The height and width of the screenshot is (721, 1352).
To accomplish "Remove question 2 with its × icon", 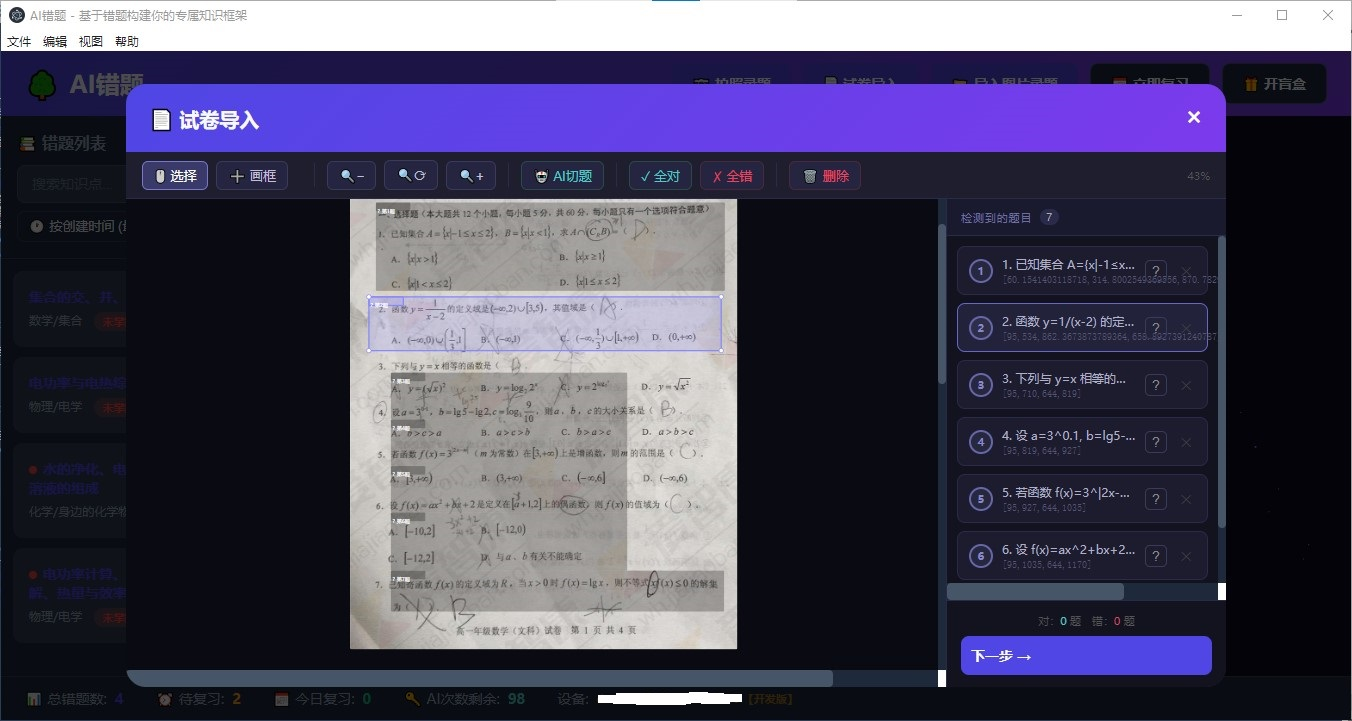I will pyautogui.click(x=1186, y=328).
